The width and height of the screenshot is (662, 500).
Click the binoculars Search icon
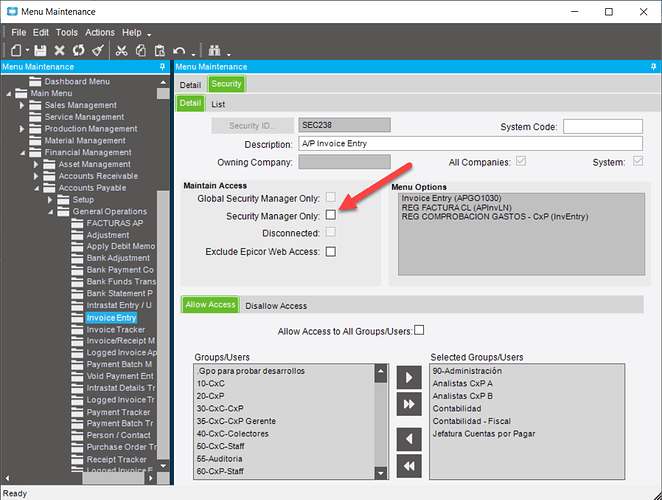(x=214, y=51)
